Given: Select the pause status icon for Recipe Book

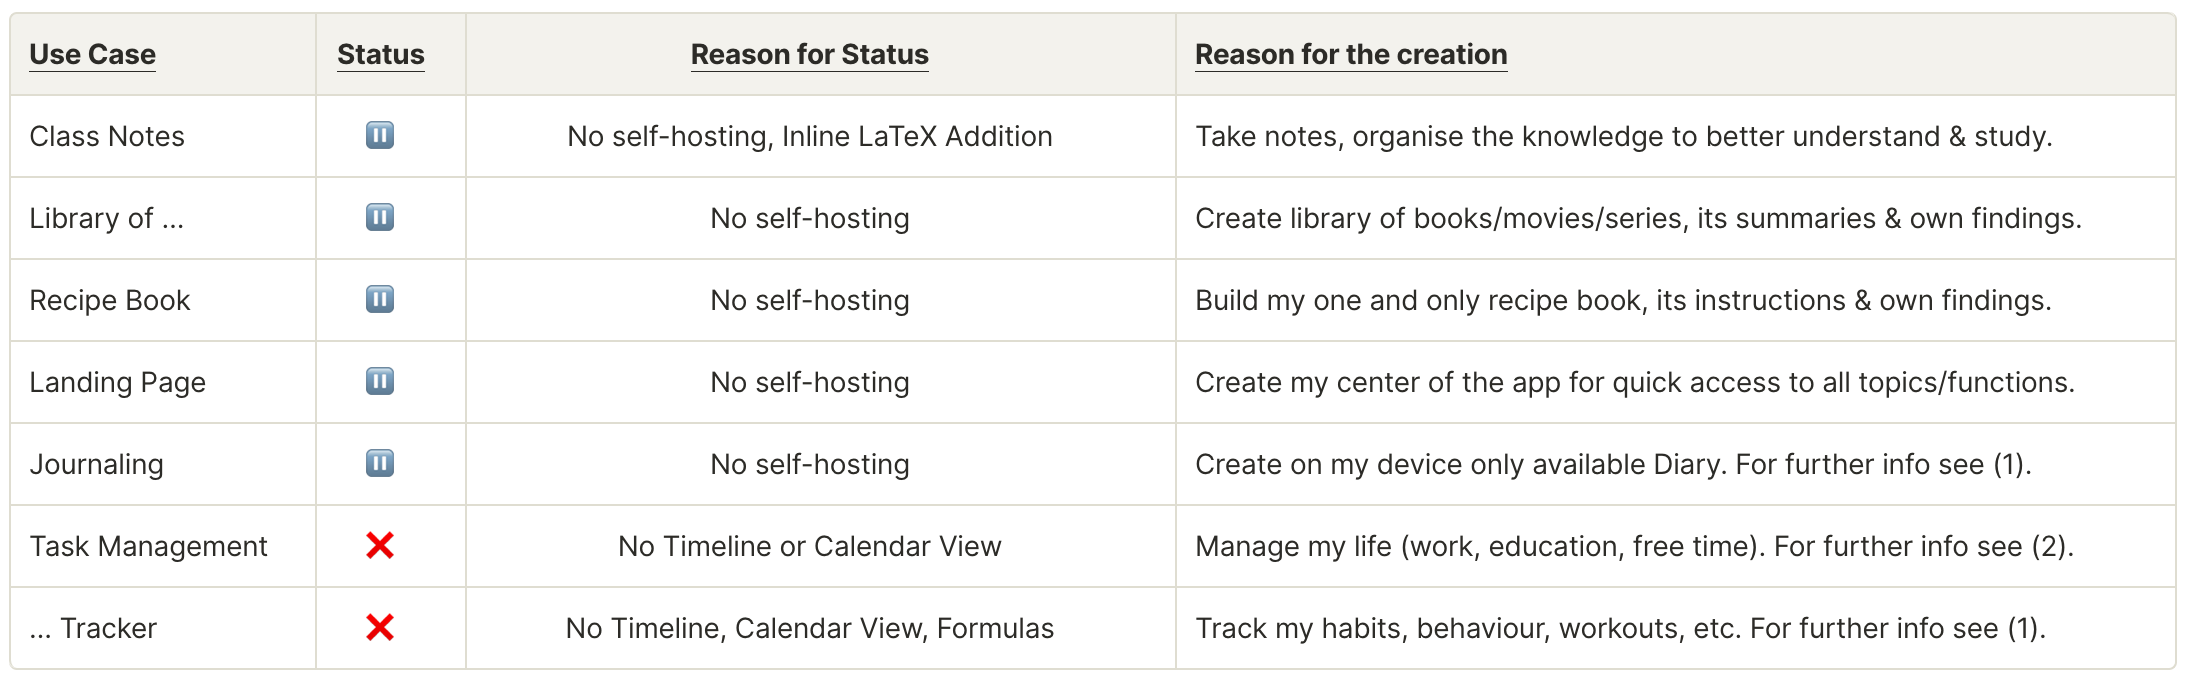Looking at the screenshot, I should click(380, 299).
